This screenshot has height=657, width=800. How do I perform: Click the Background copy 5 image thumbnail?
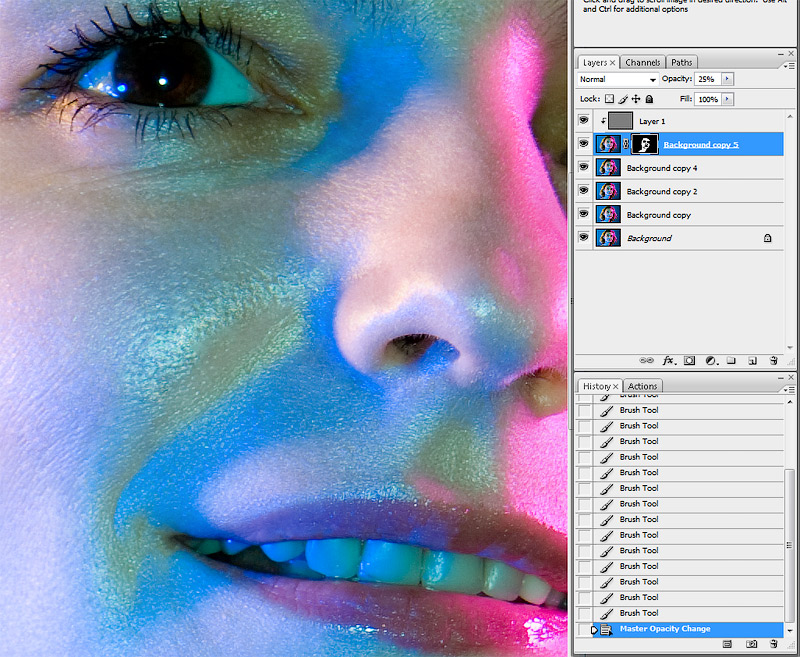coord(608,144)
